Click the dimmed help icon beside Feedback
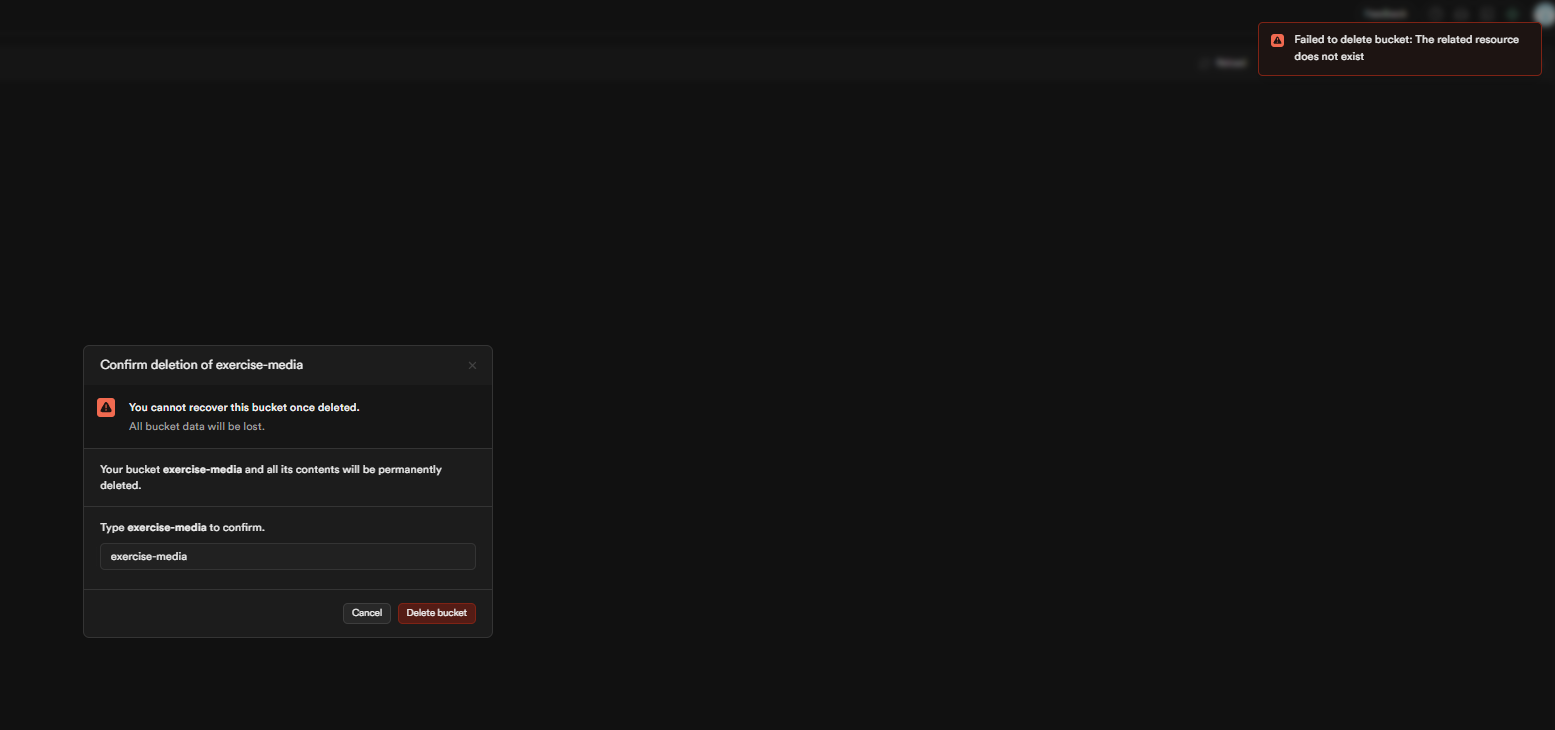The image size is (1555, 730). click(x=1435, y=14)
